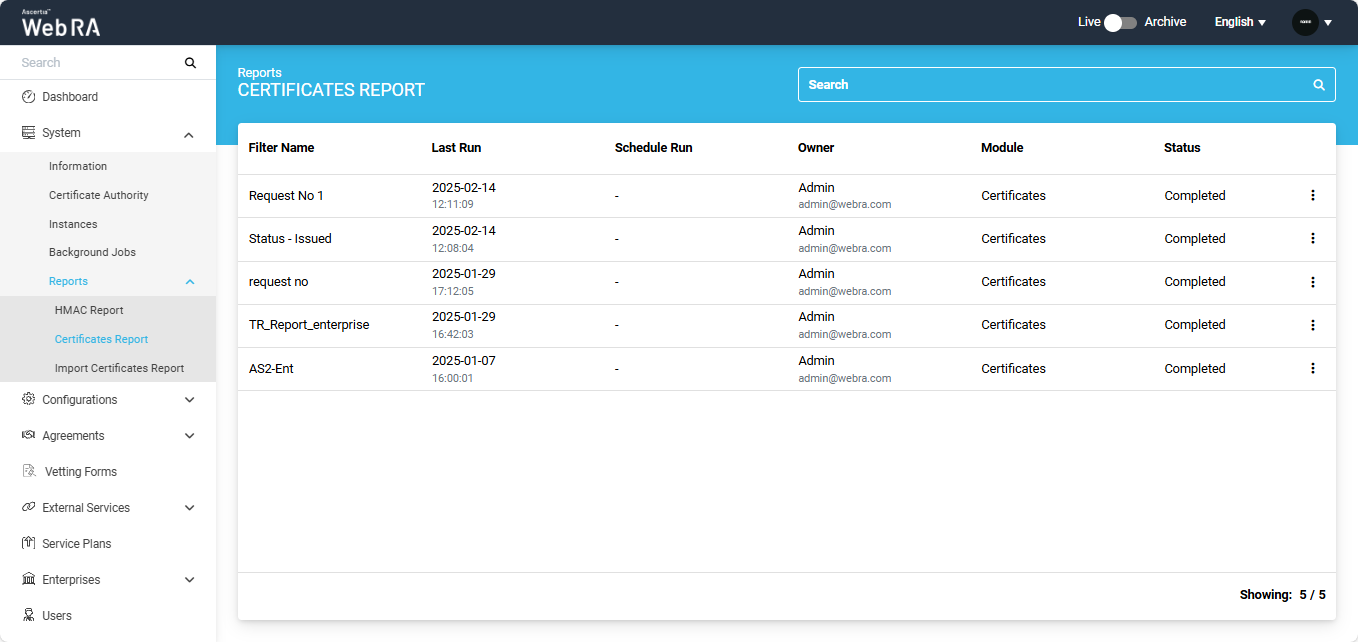The height and width of the screenshot is (642, 1358).
Task: Open the Dashboard gauge icon
Action: point(28,97)
